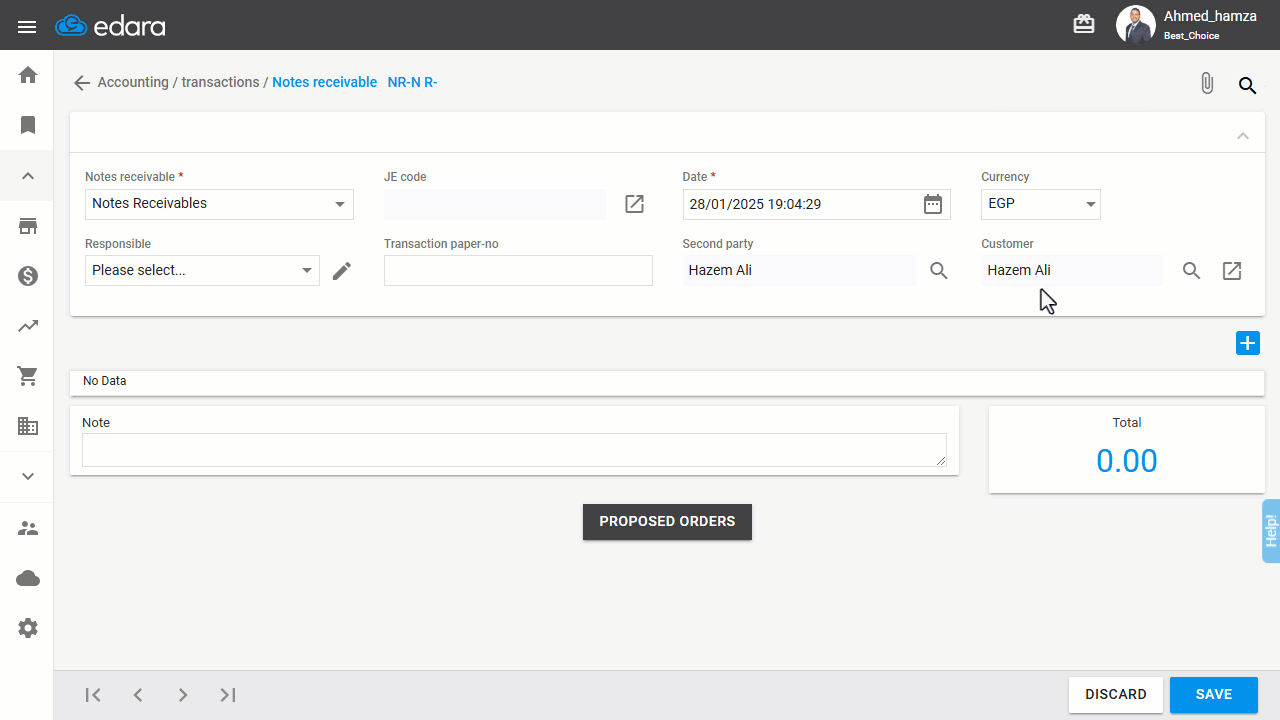
Task: Open shopping cart icon in sidebar
Action: click(x=28, y=376)
